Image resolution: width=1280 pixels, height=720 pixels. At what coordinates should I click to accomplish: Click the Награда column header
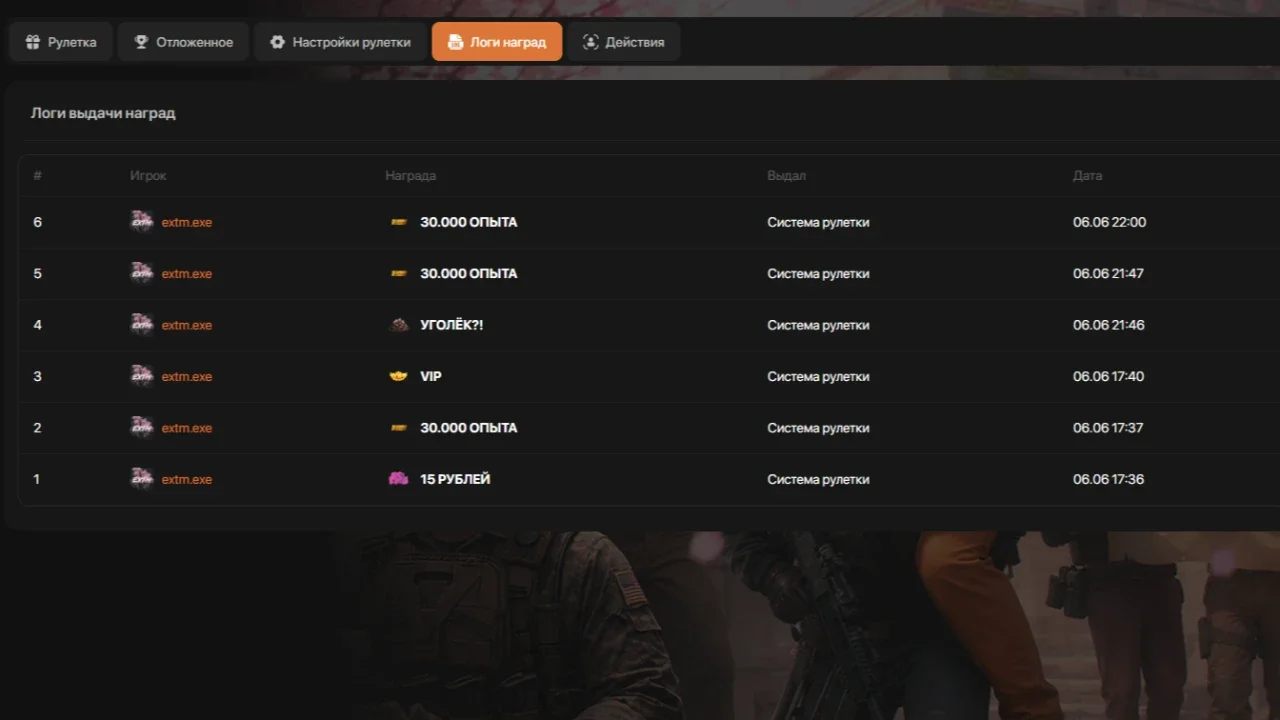coord(411,175)
